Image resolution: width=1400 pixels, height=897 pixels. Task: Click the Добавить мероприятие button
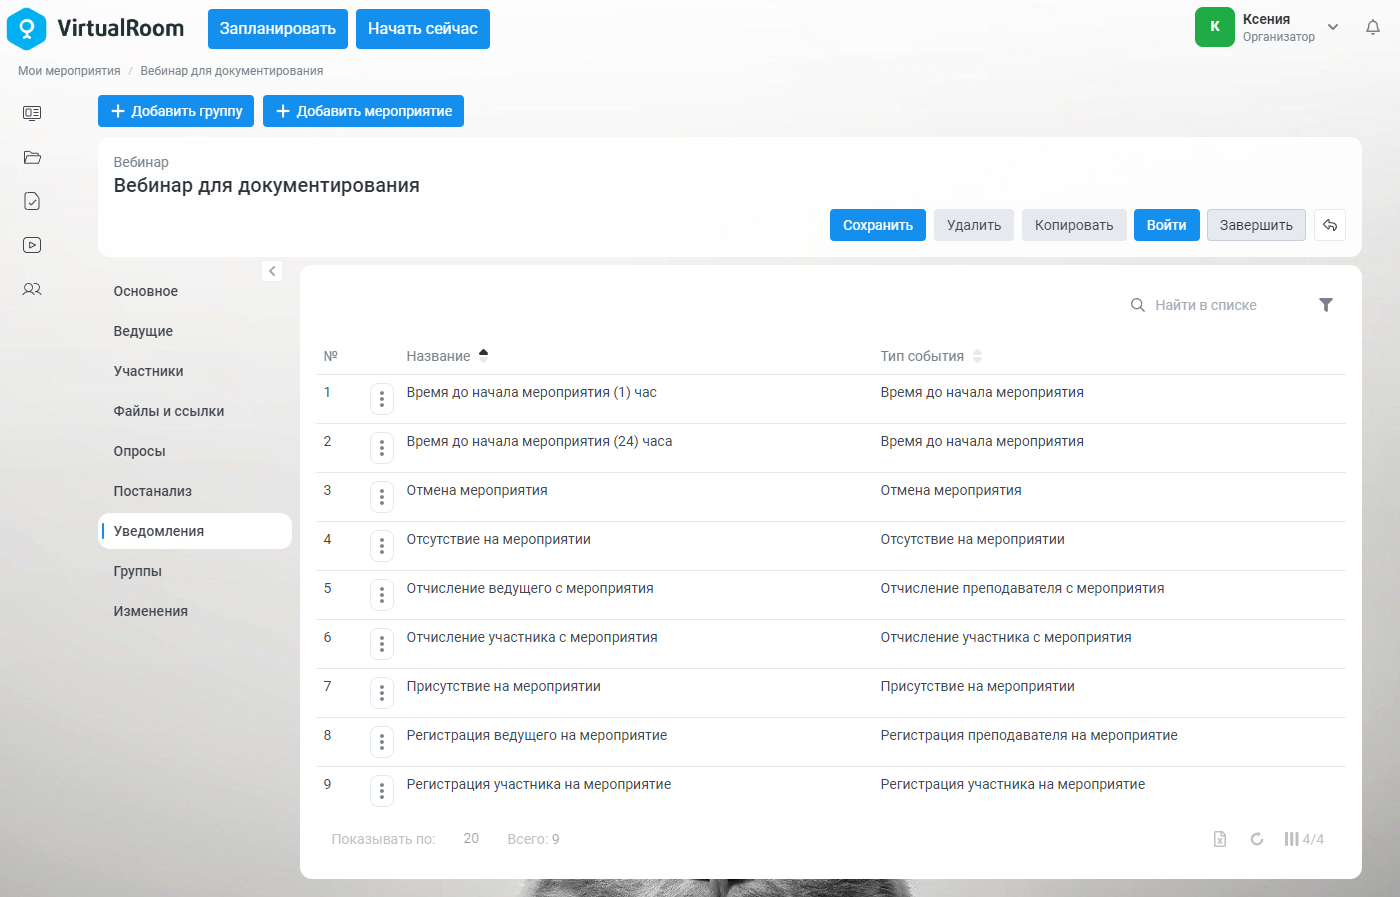(x=363, y=111)
